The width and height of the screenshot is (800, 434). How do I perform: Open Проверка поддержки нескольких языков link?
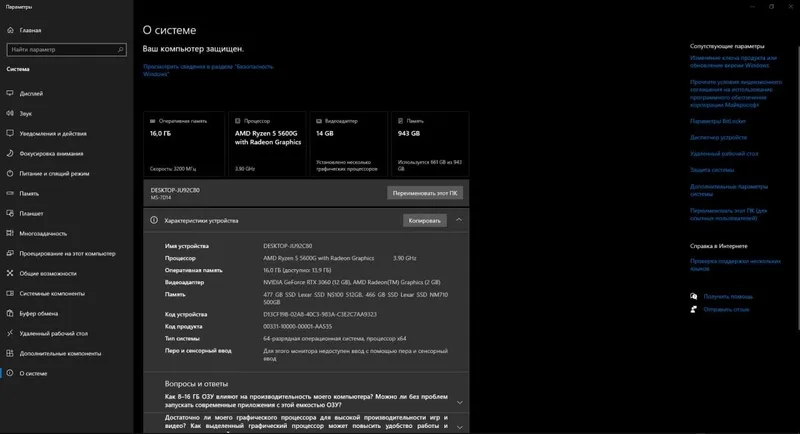coord(735,265)
